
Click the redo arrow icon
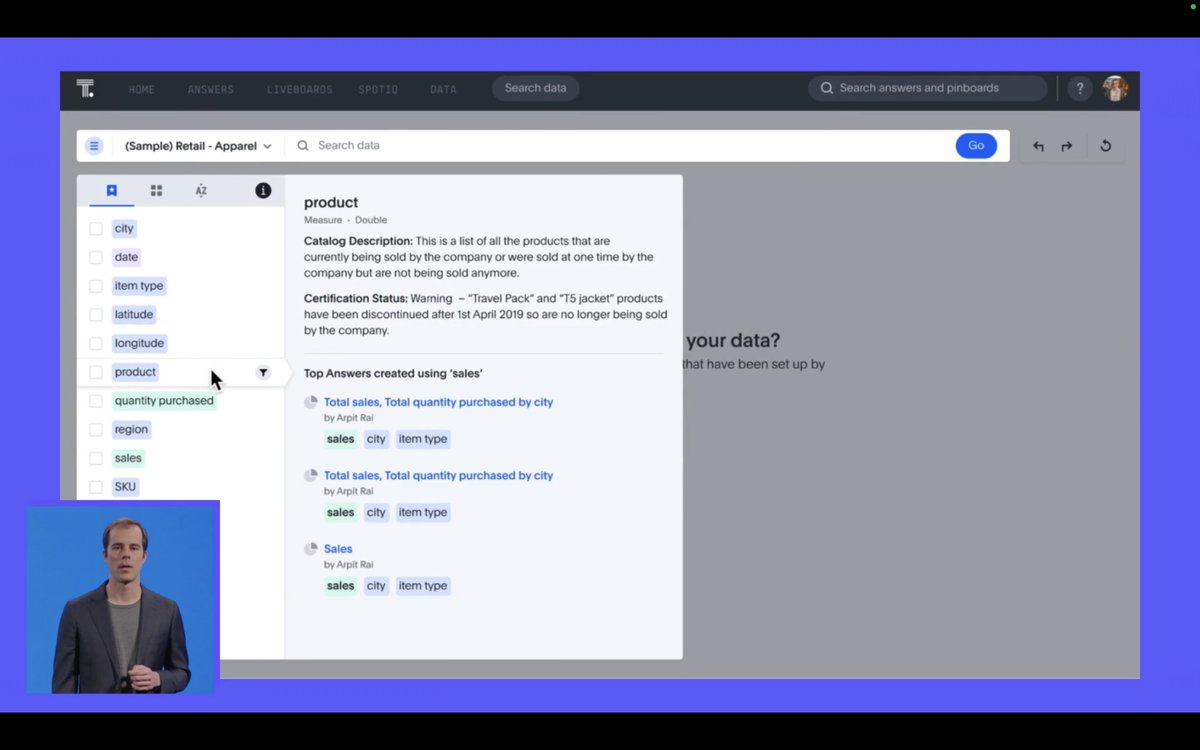[x=1066, y=145]
